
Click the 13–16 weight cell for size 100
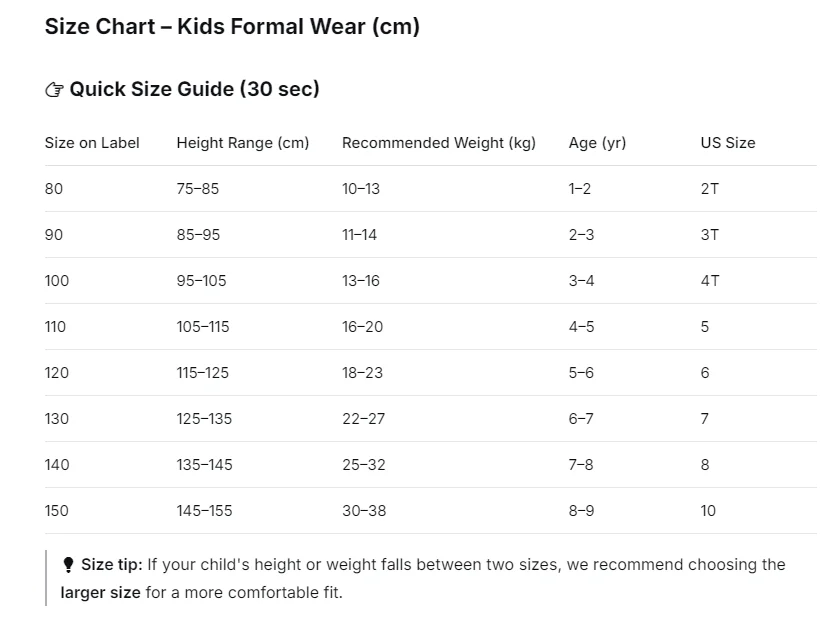pyautogui.click(x=361, y=281)
